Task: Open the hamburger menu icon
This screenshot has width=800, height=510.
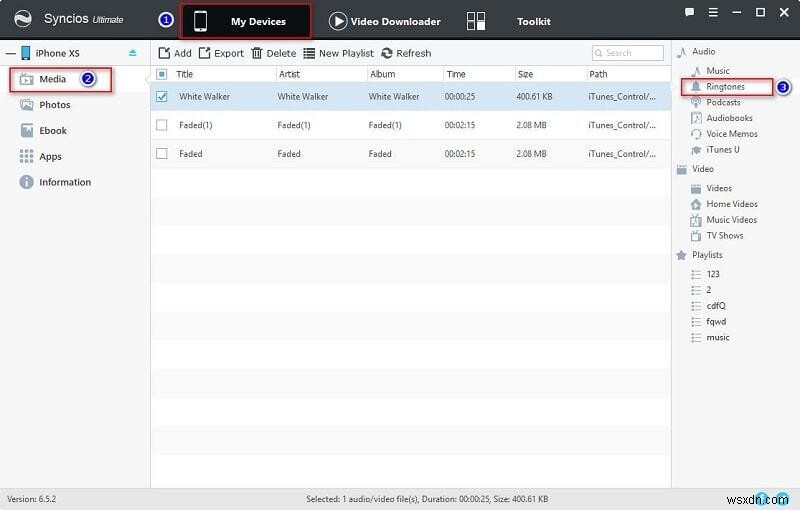Action: [713, 12]
